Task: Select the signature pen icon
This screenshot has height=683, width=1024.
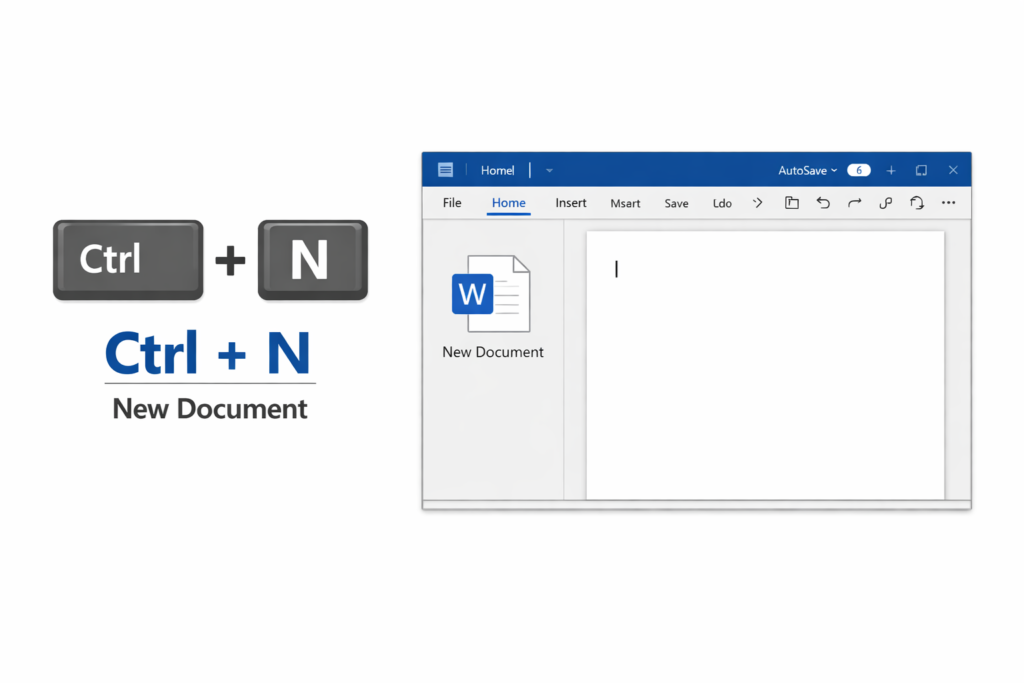Action: click(885, 202)
